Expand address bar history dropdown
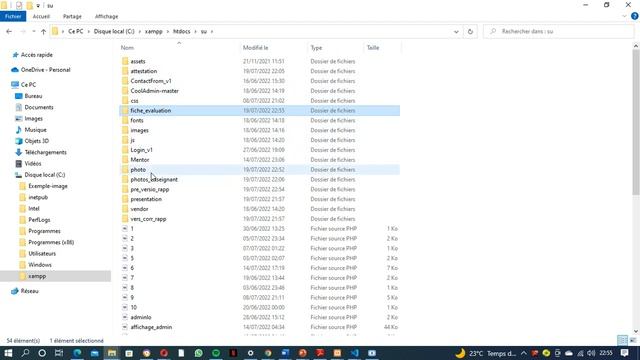This screenshot has height=360, width=640. point(456,31)
